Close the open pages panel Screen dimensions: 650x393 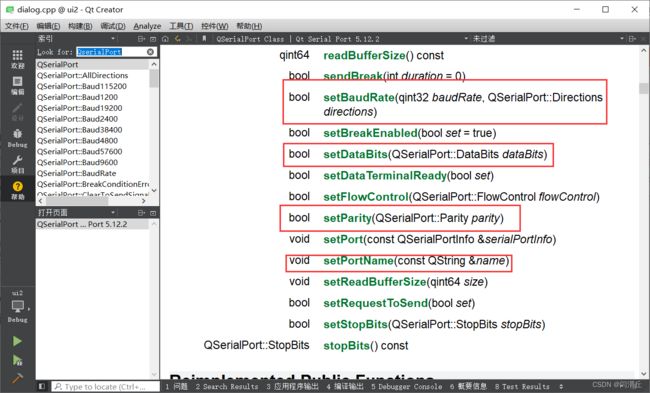[x=153, y=213]
